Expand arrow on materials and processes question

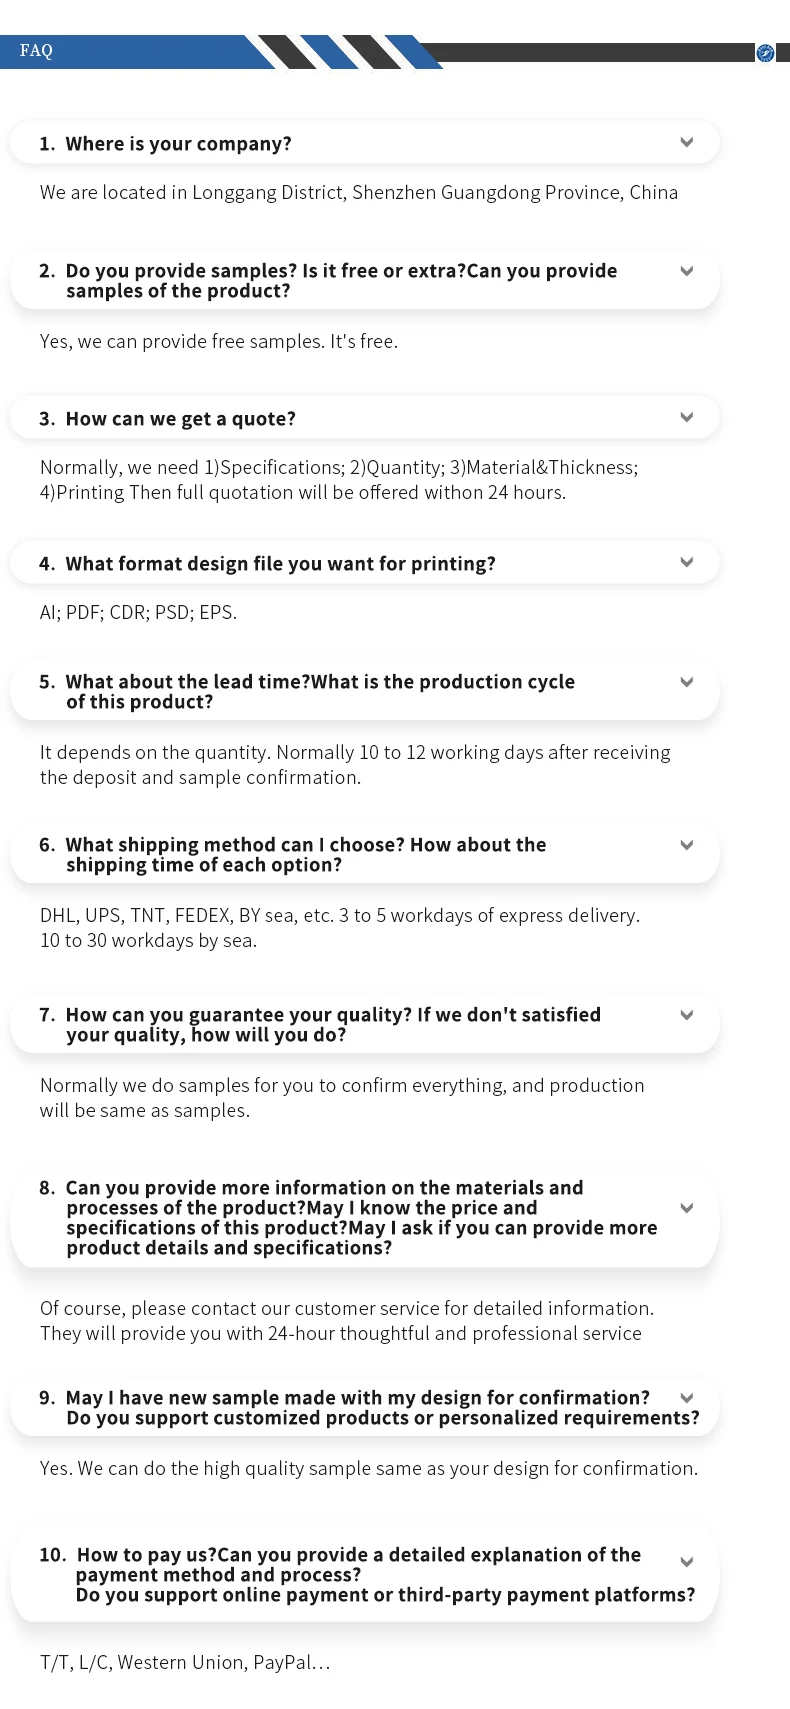687,1208
